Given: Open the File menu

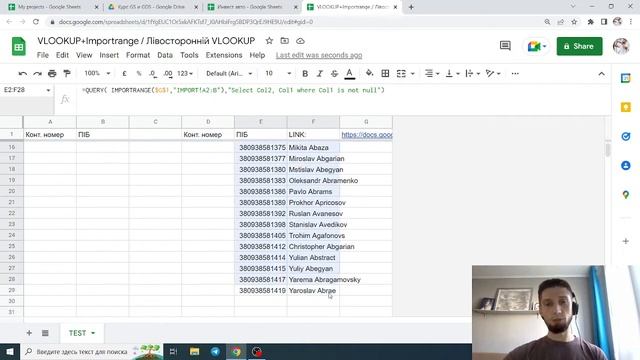Looking at the screenshot, I should [42, 55].
